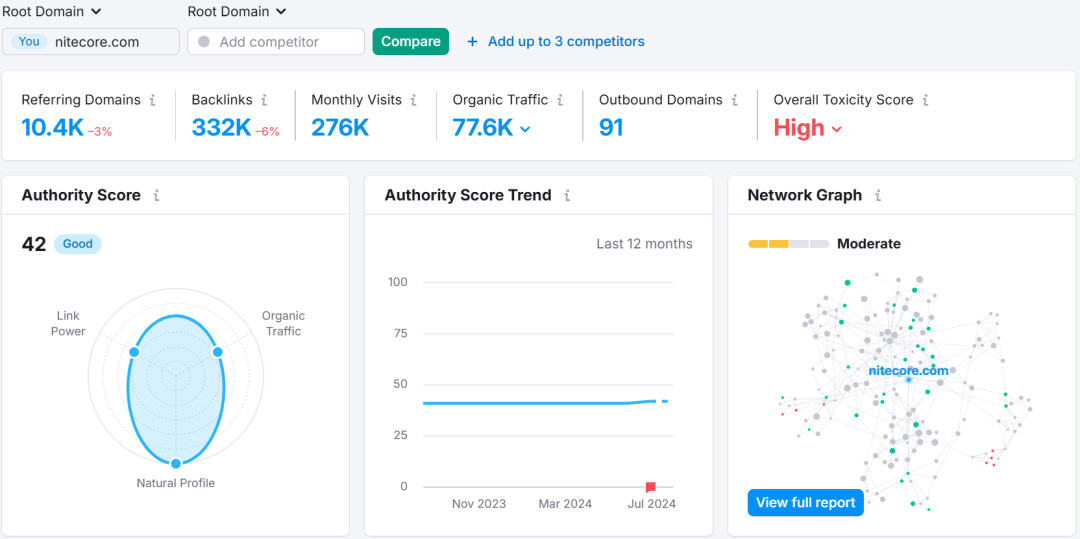The image size is (1080, 539).
Task: Click info icon next to Authority Score title
Action: click(156, 196)
